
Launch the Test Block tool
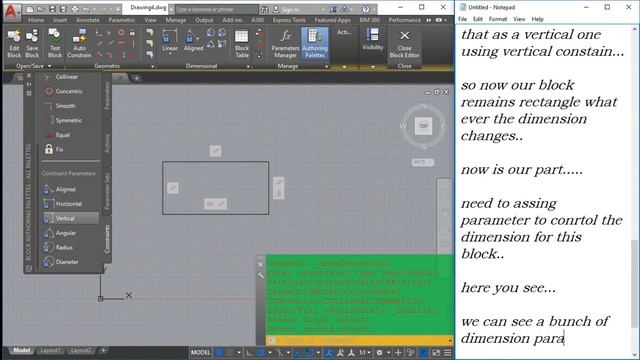point(55,44)
